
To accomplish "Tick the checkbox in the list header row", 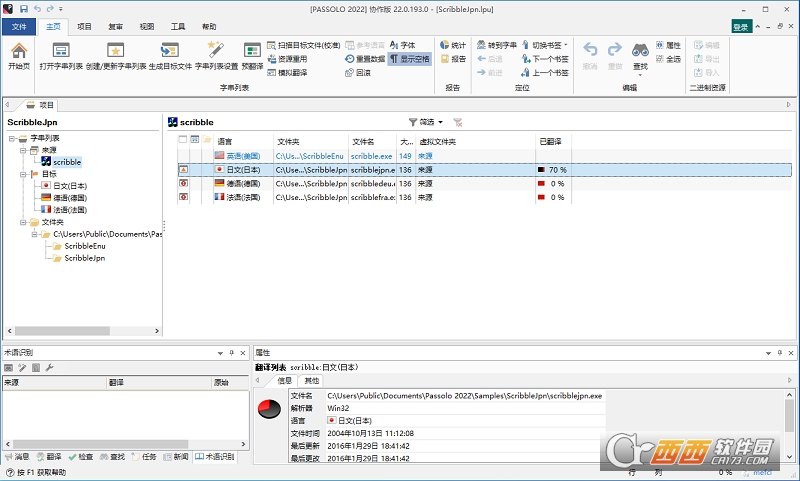I will [183, 139].
